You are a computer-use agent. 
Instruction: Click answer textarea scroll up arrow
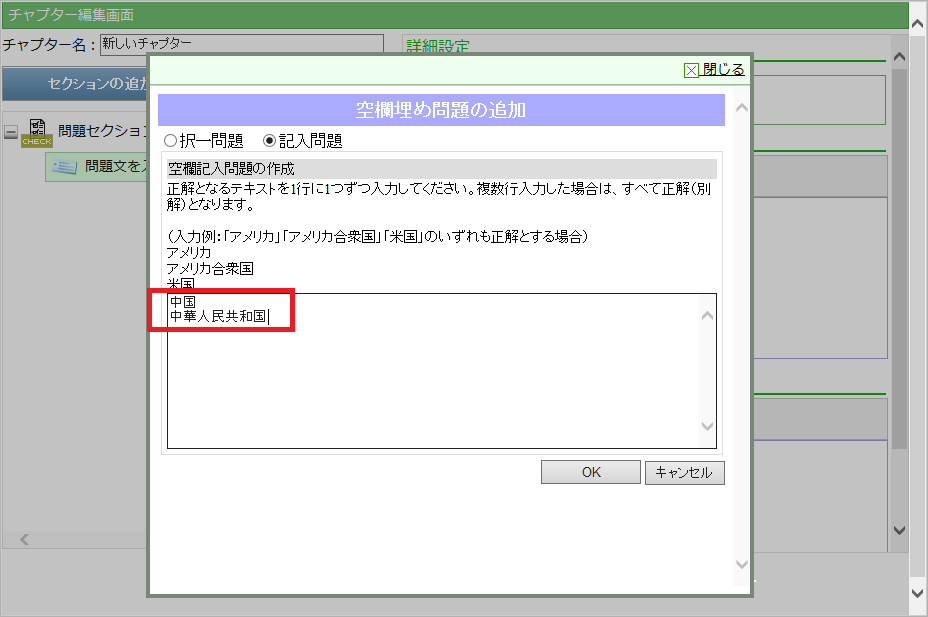[x=707, y=316]
